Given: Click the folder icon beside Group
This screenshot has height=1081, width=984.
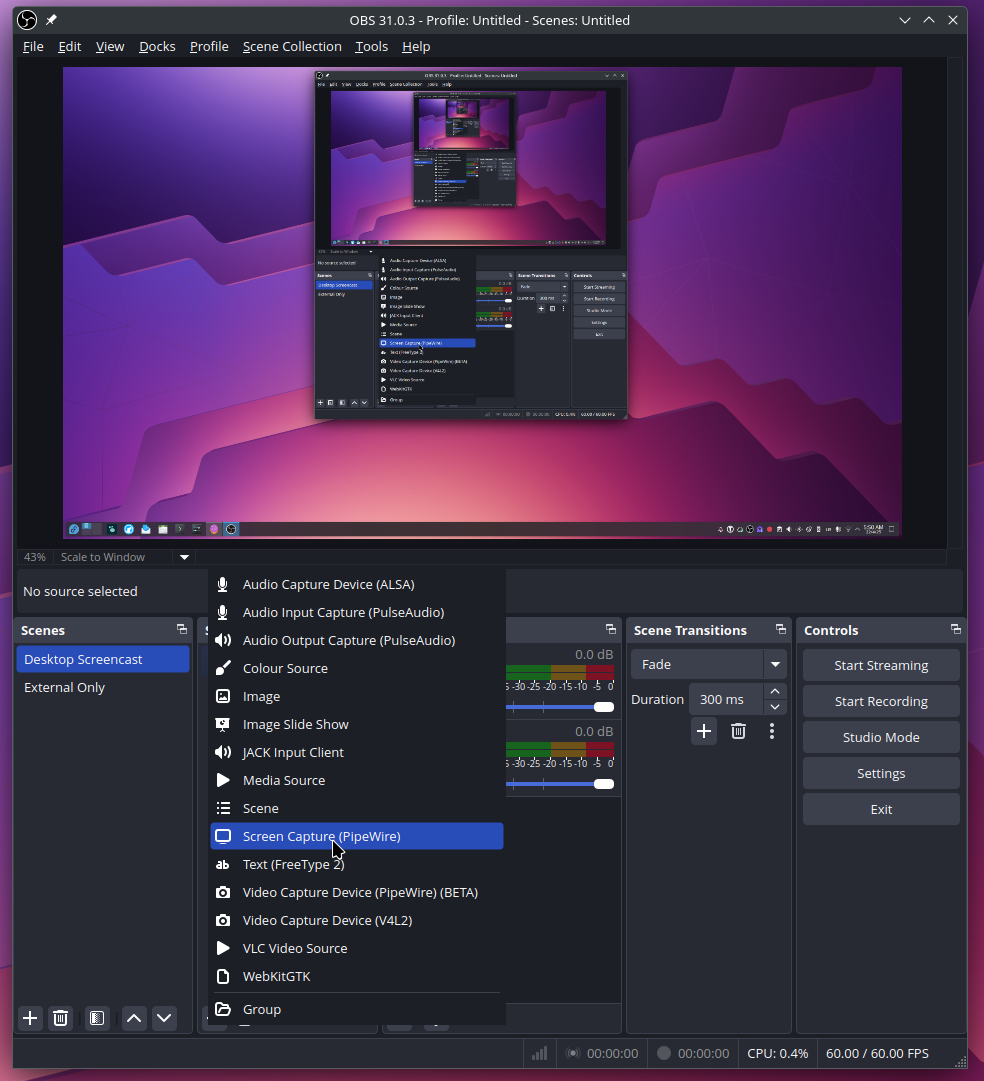Looking at the screenshot, I should point(223,1009).
